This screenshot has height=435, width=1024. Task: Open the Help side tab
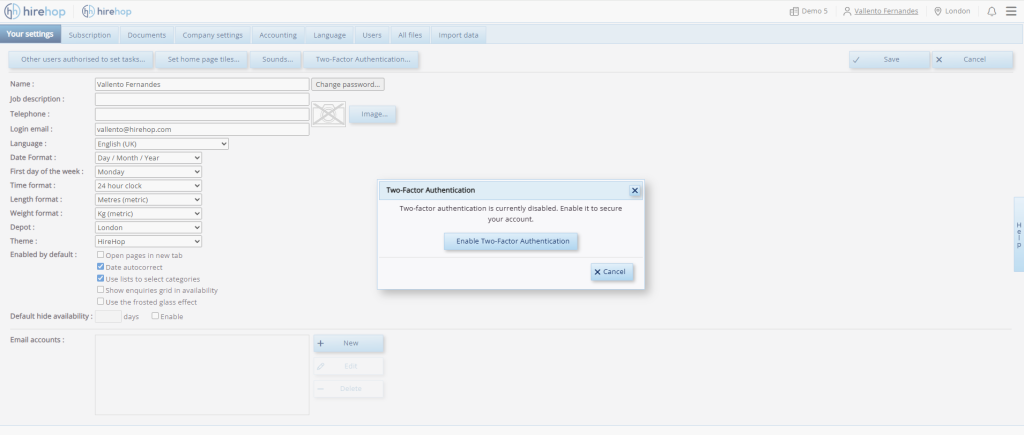coord(1018,234)
